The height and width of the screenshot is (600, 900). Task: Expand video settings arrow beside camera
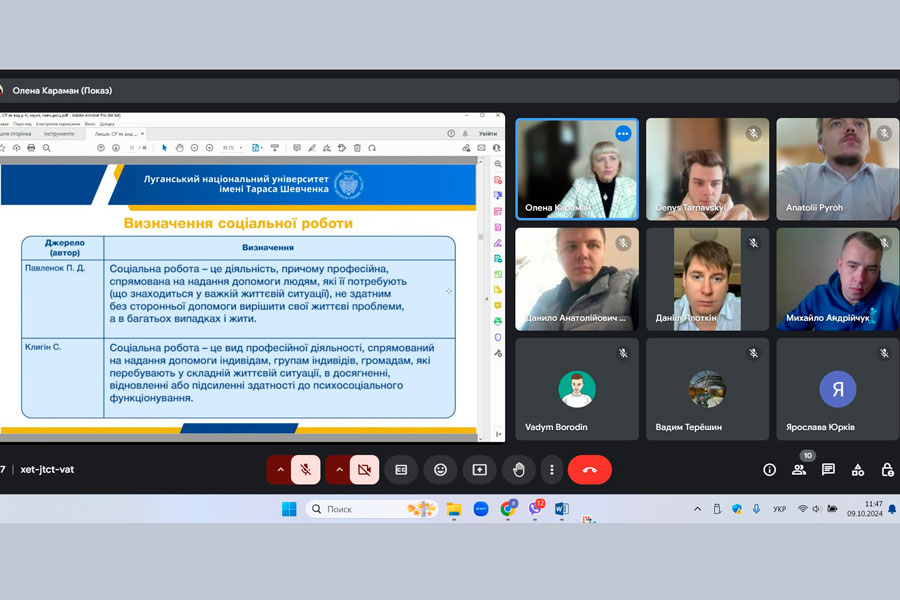[339, 470]
